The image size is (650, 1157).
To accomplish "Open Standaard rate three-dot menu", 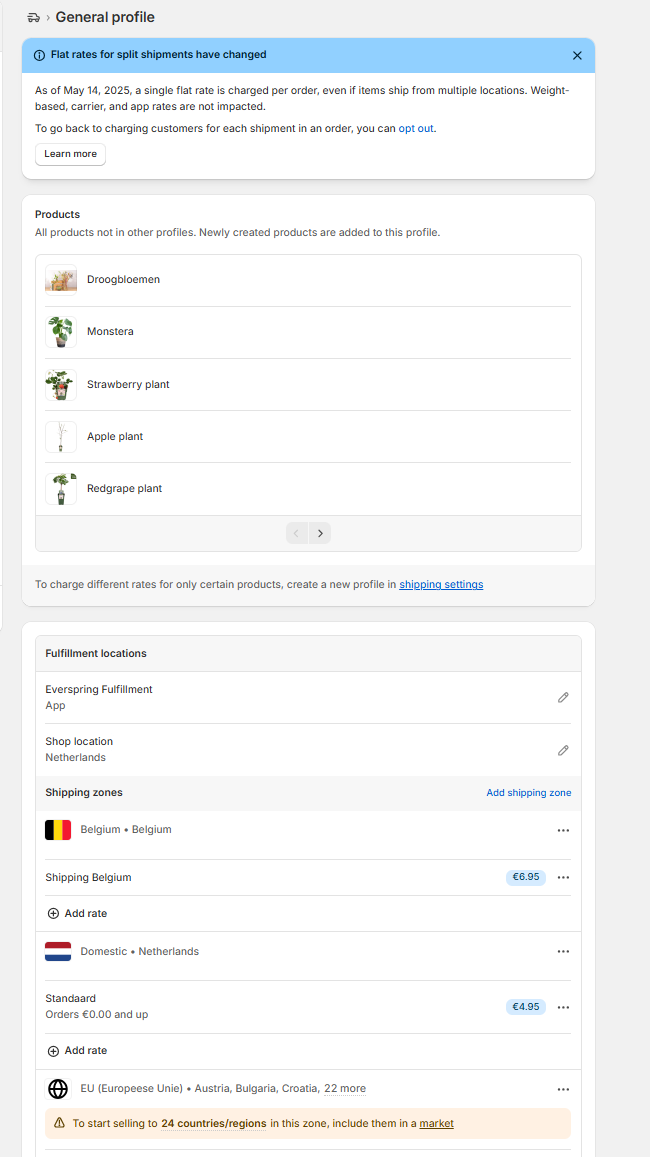I will coord(564,1007).
